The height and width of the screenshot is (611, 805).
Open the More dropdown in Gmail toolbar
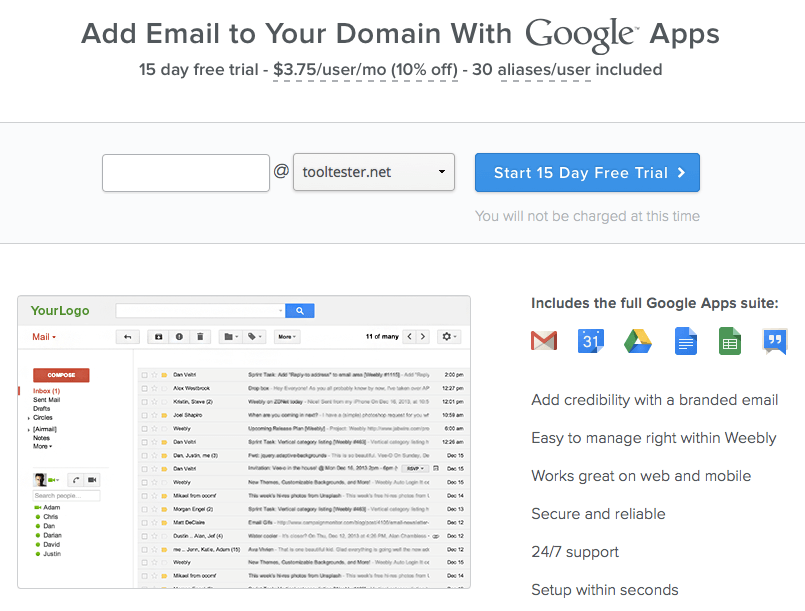287,337
